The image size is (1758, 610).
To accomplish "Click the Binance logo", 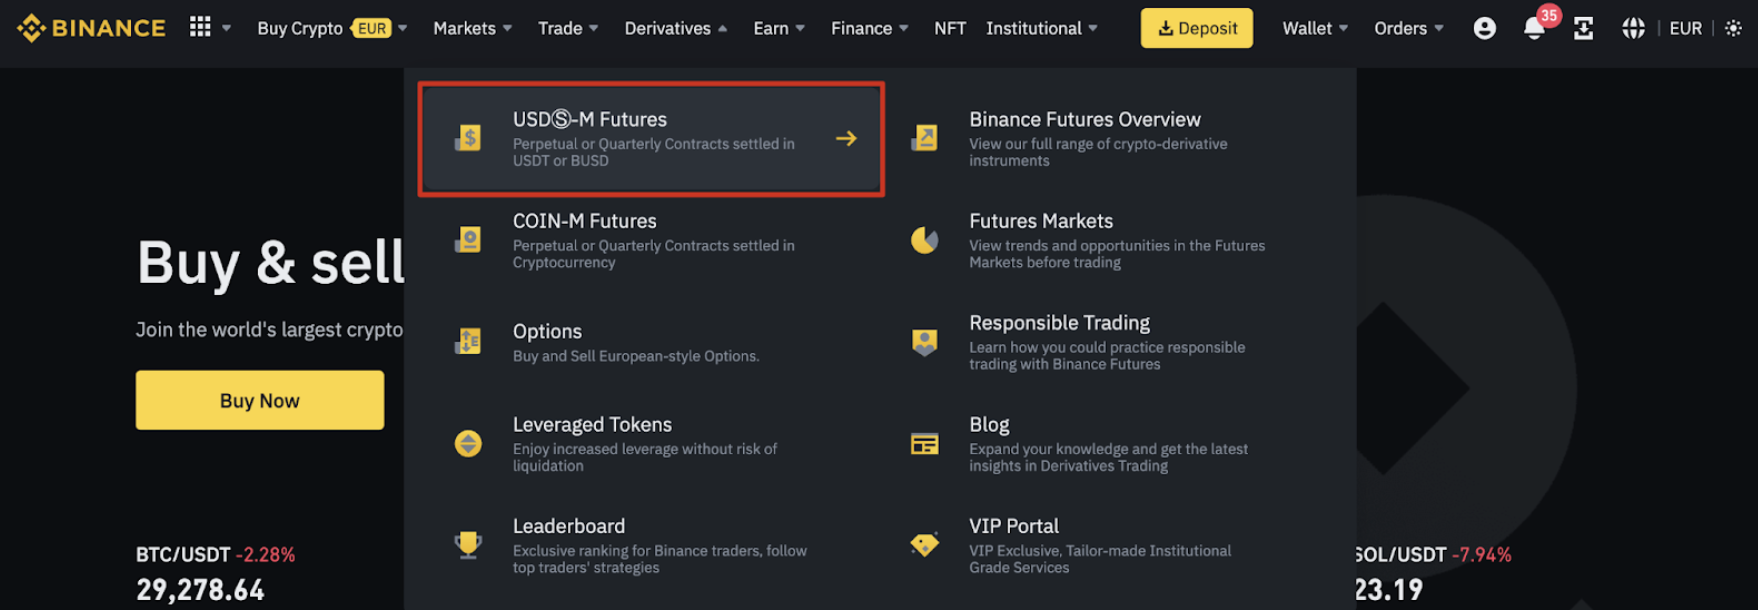I will pyautogui.click(x=90, y=27).
